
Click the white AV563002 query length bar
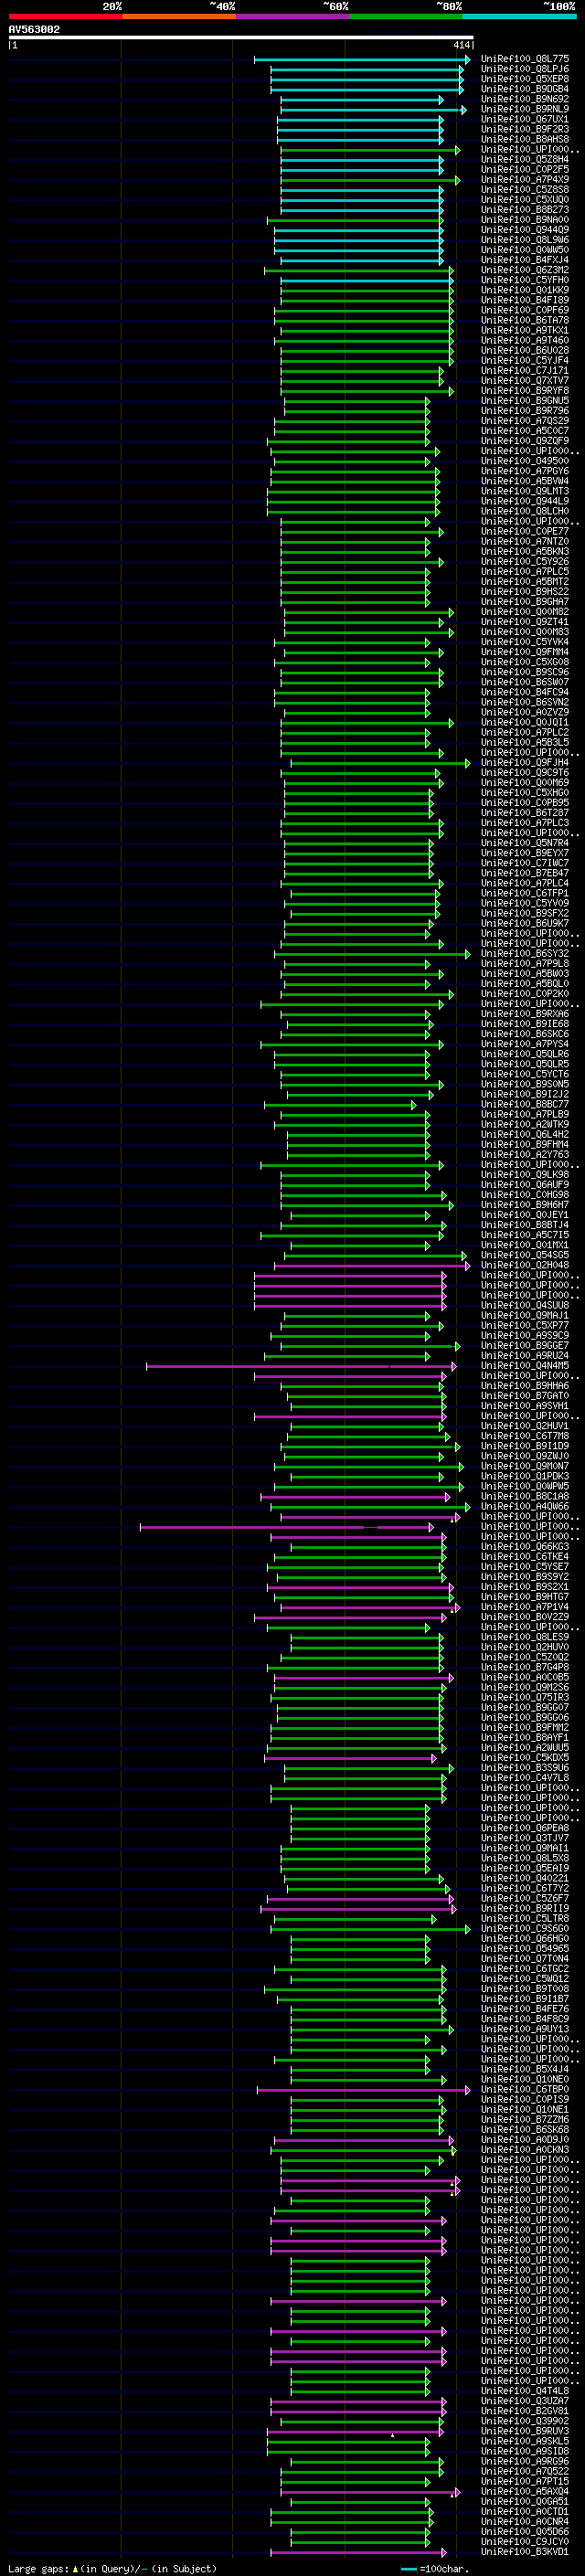pos(241,37)
